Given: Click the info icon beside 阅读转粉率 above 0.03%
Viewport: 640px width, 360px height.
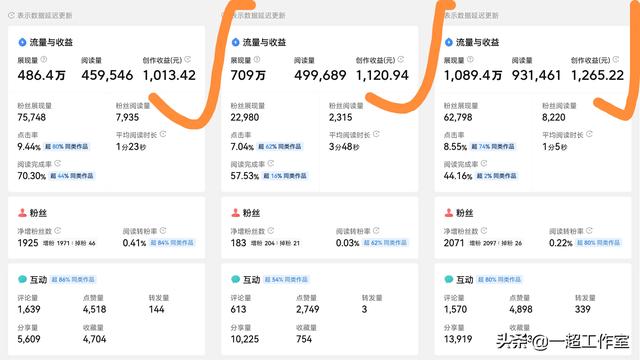Looking at the screenshot, I should pos(376,231).
